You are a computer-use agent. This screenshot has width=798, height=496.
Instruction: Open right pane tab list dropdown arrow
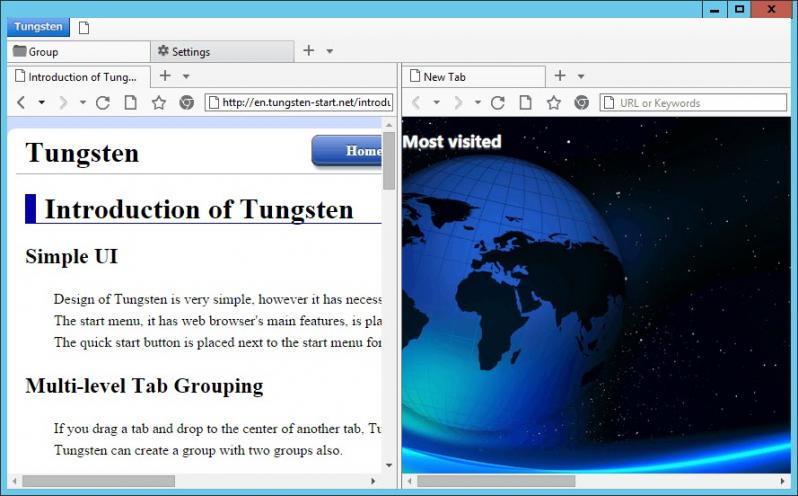coord(581,76)
